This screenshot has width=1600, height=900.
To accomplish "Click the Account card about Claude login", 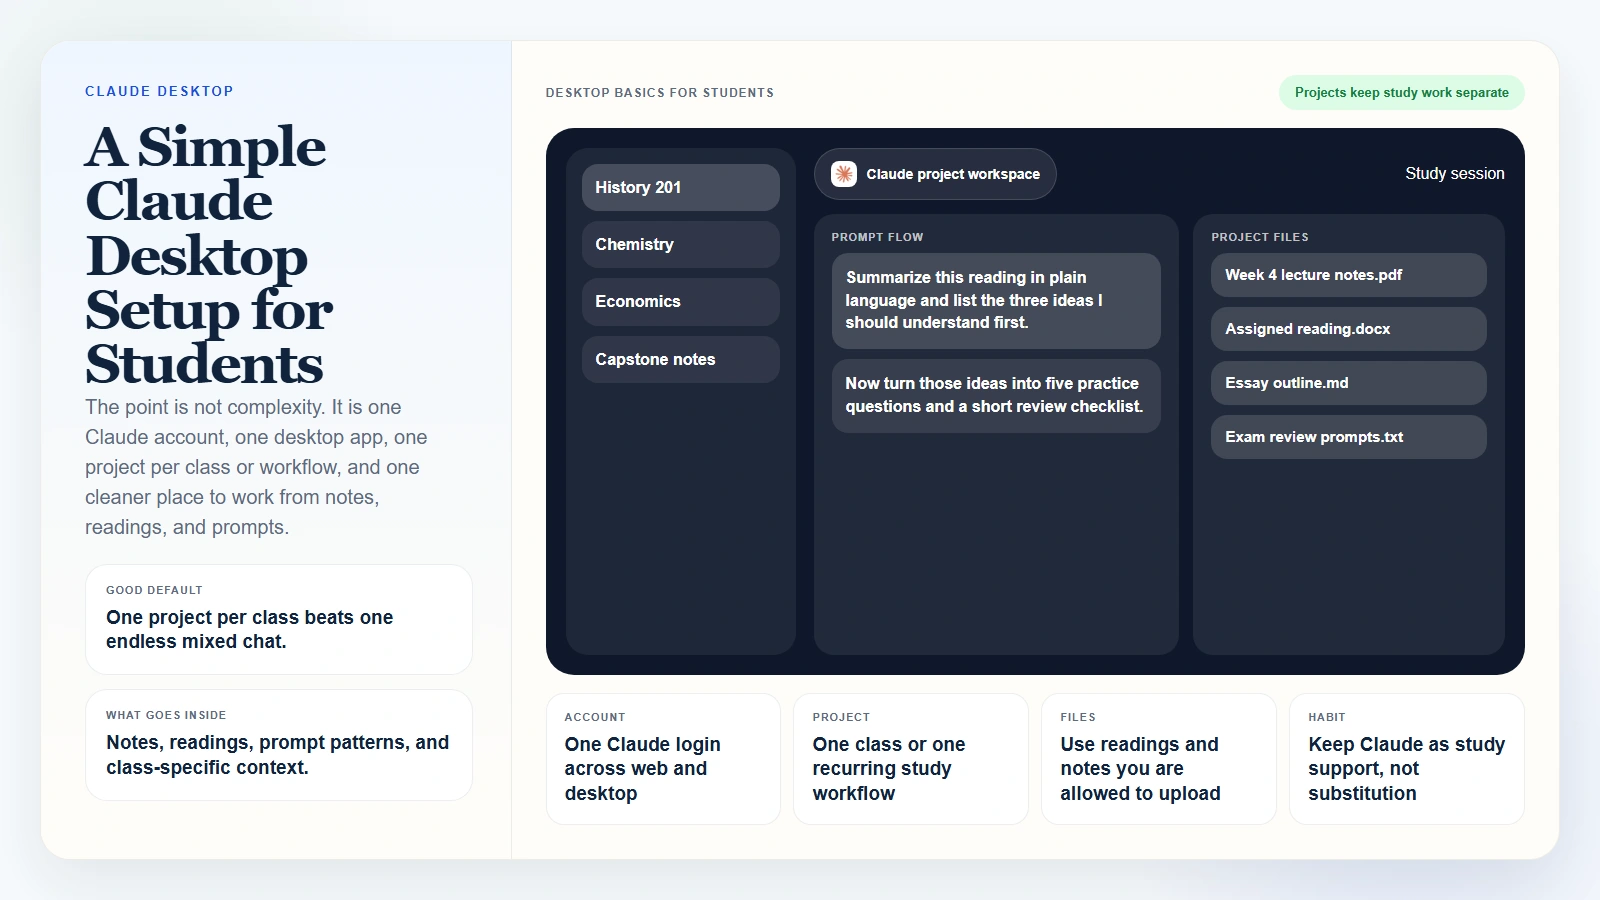I will click(x=663, y=759).
